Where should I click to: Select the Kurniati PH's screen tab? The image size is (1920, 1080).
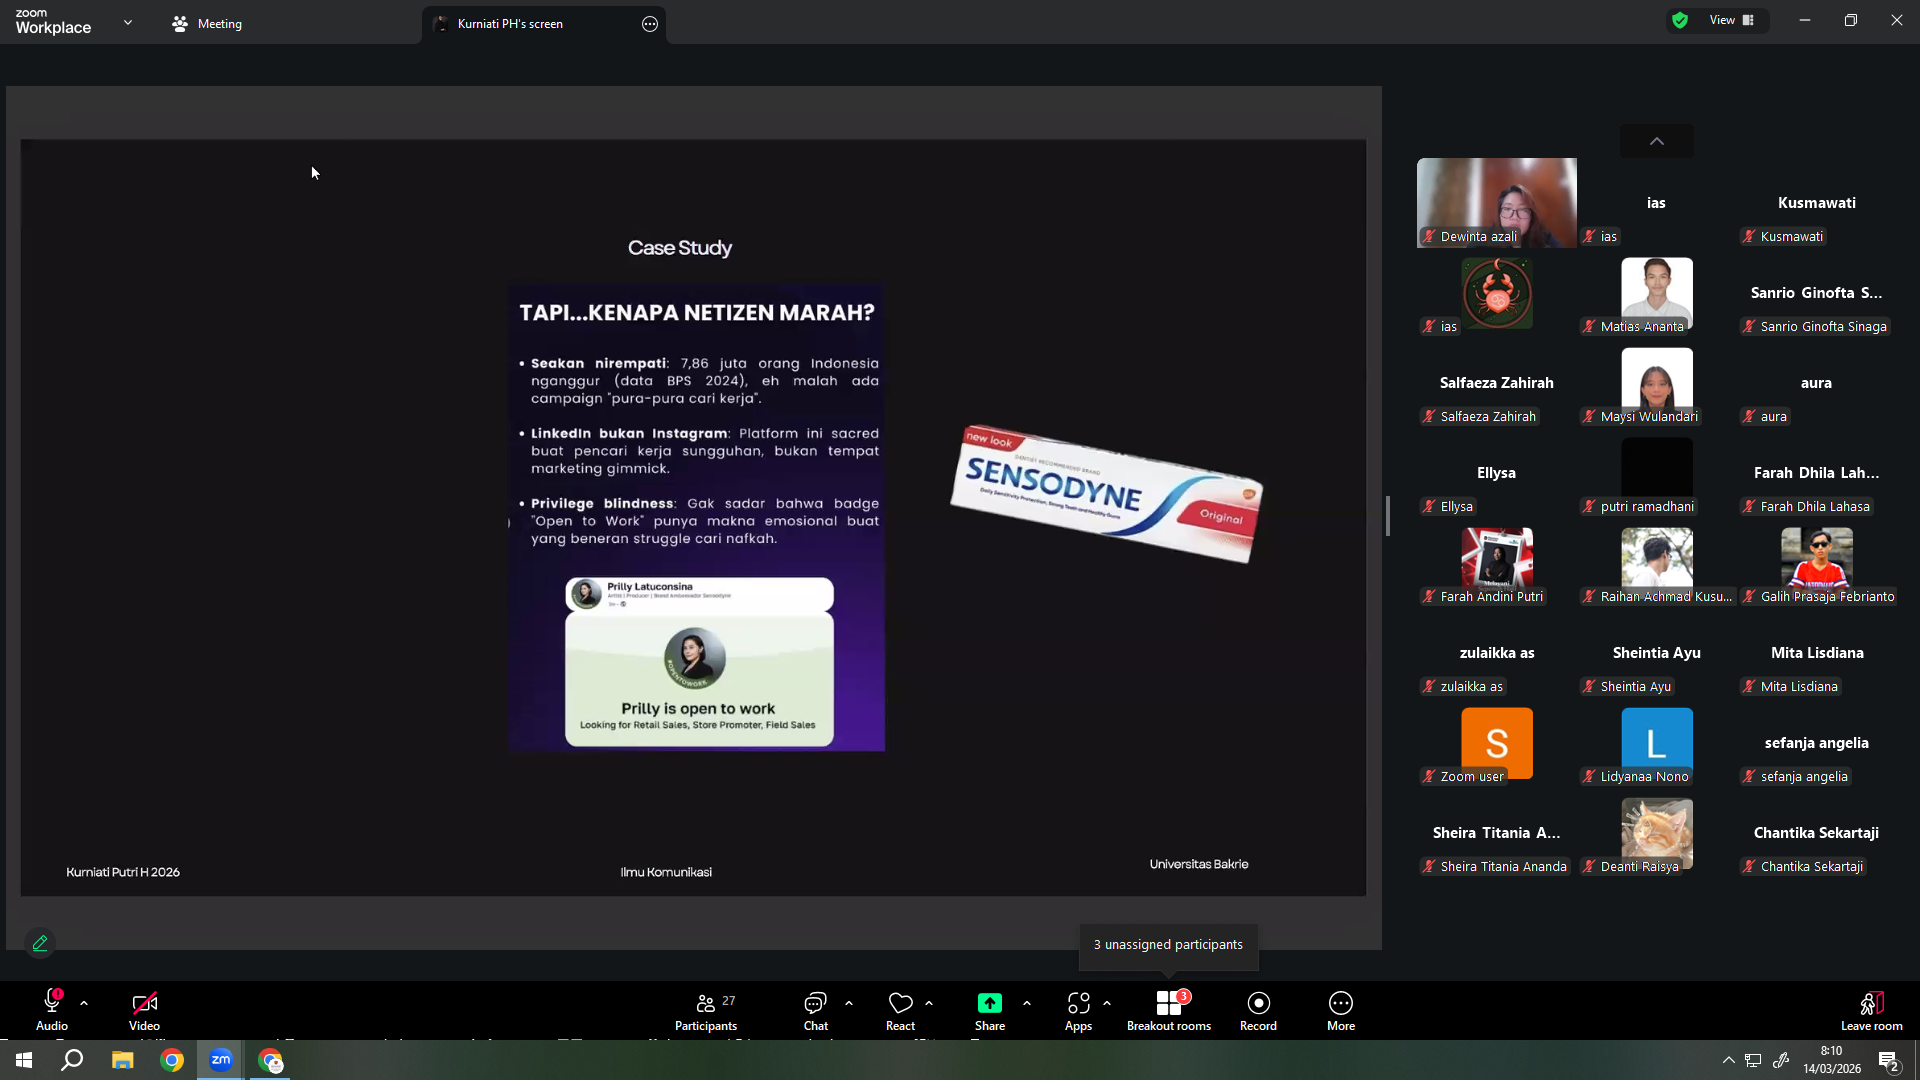pyautogui.click(x=544, y=24)
